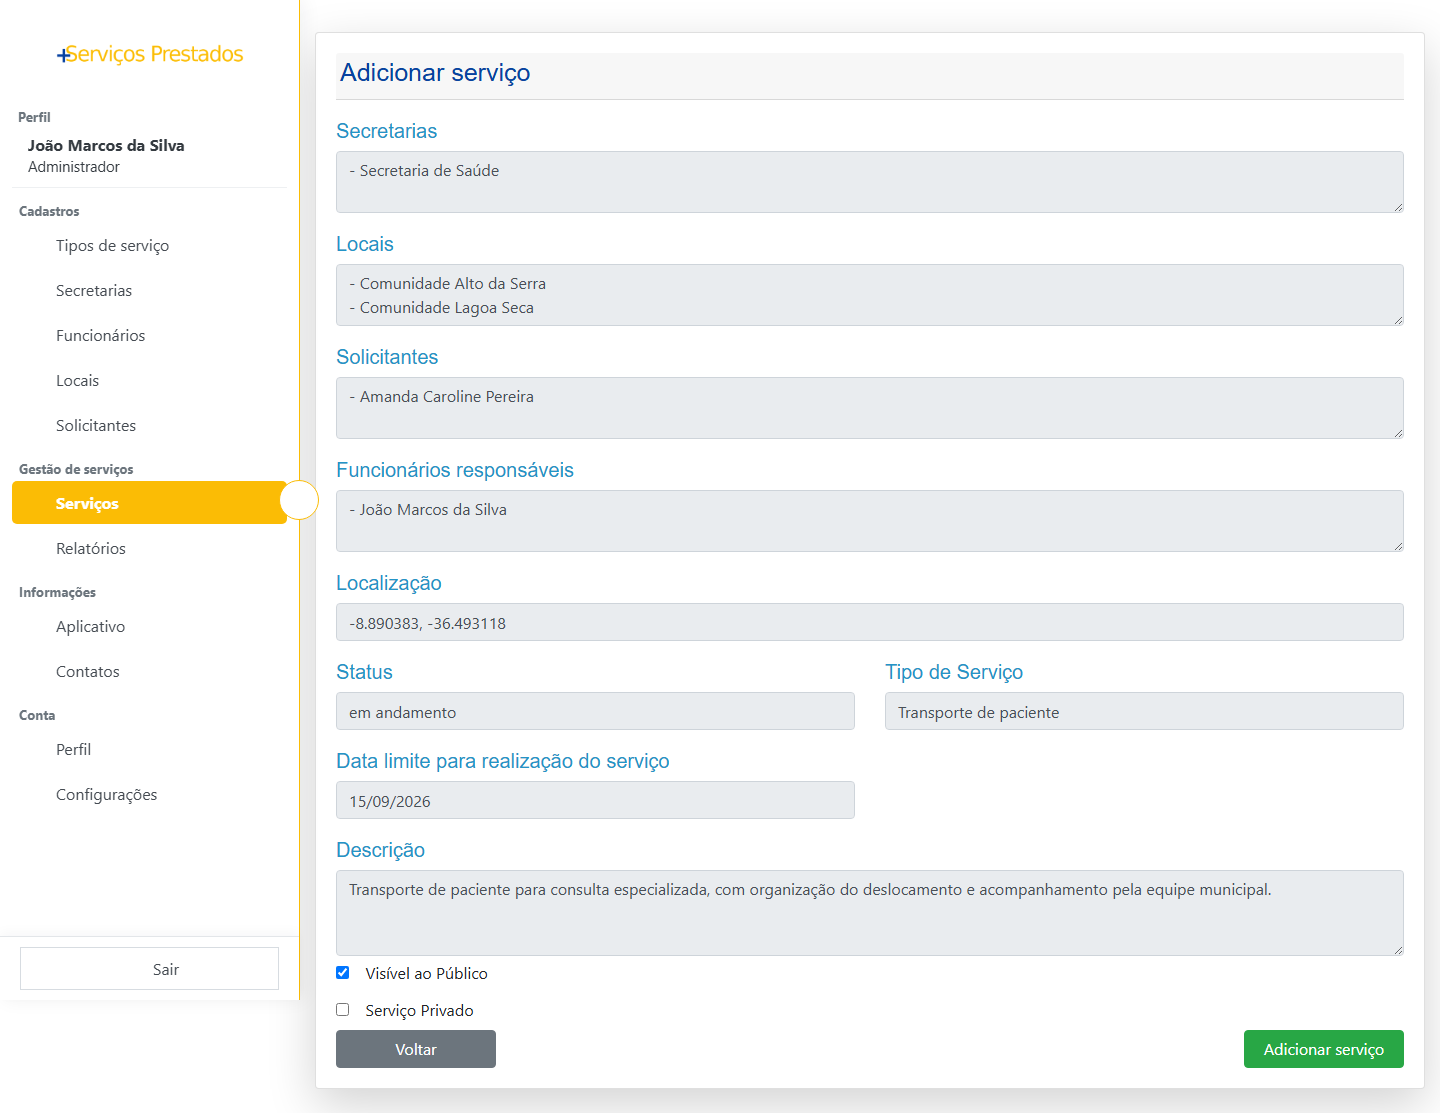Click the Status heading label
1440x1113 pixels.
pos(365,672)
